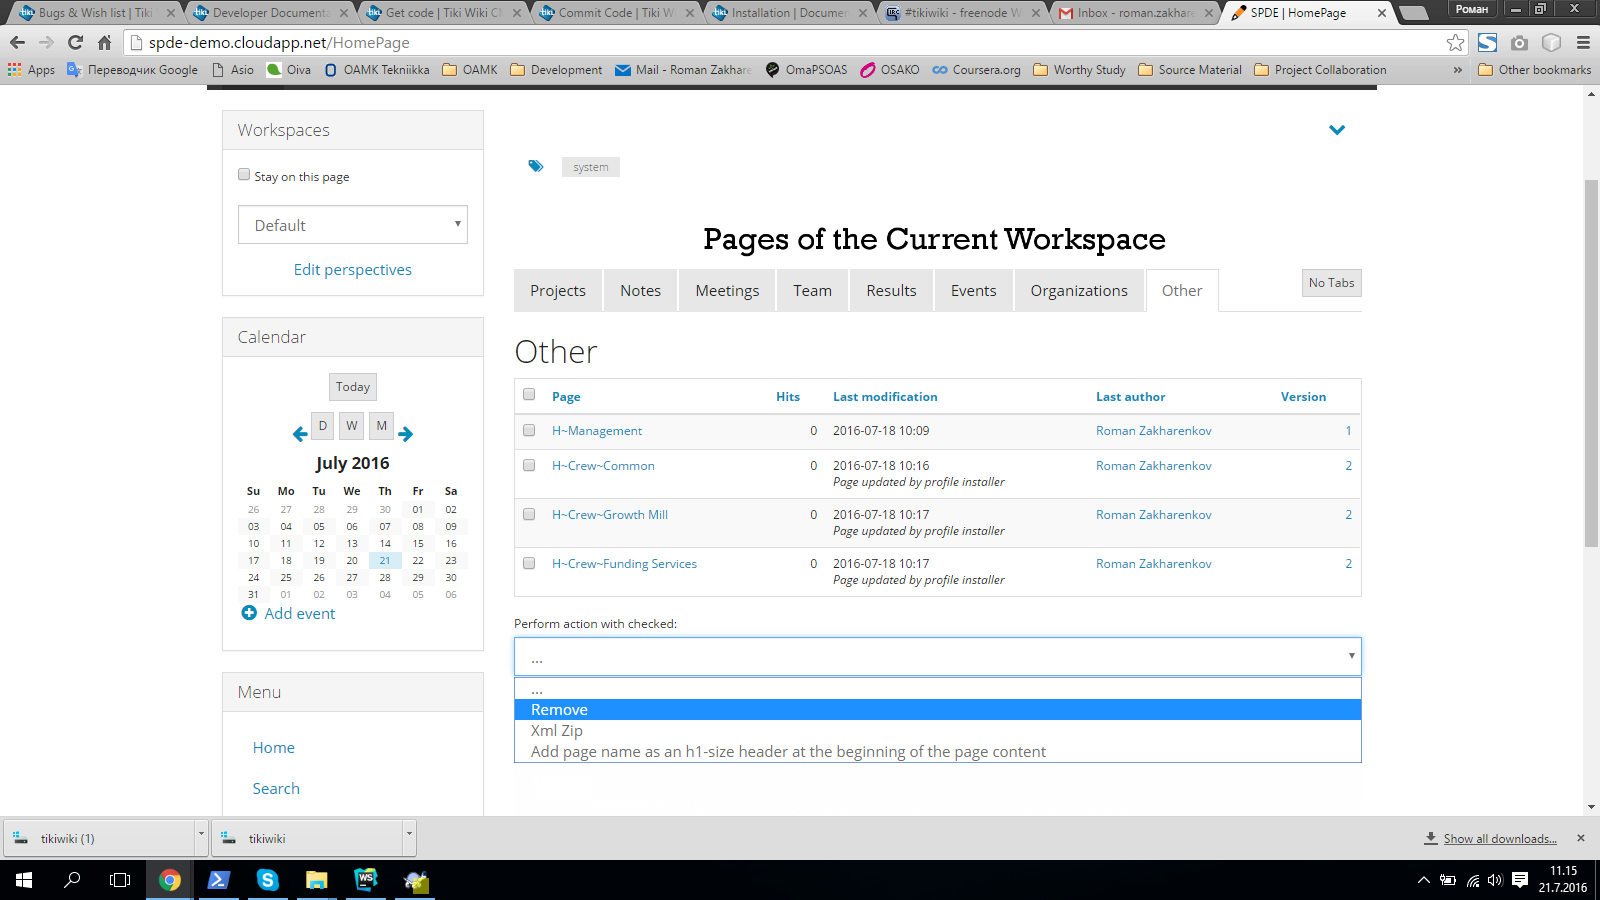Click the blue tags icon beside system
The width and height of the screenshot is (1600, 900).
(536, 166)
